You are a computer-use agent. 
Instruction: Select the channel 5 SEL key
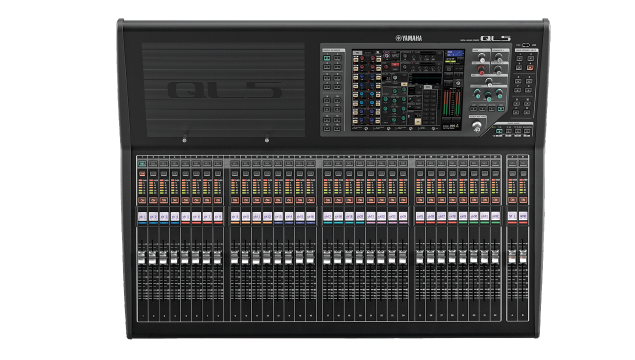click(185, 164)
